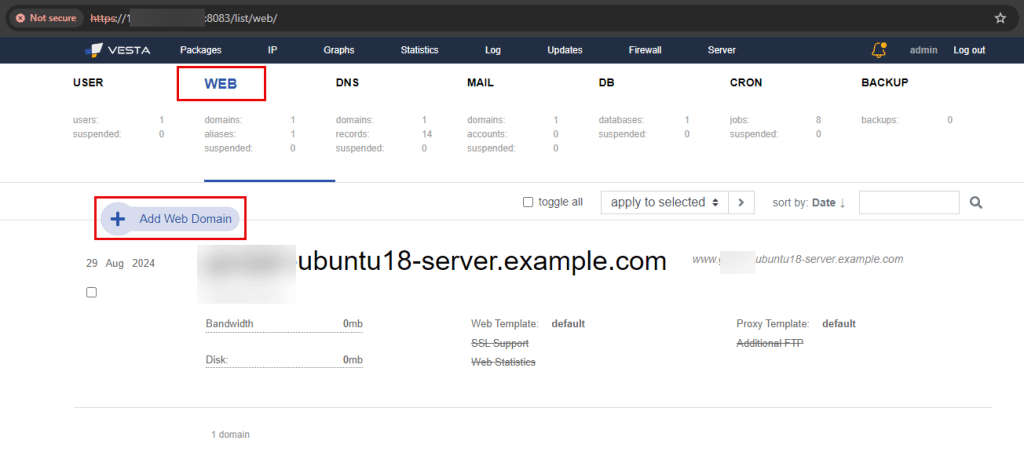This screenshot has width=1024, height=452.
Task: Click the Add Web Domain button
Action: coord(184,219)
